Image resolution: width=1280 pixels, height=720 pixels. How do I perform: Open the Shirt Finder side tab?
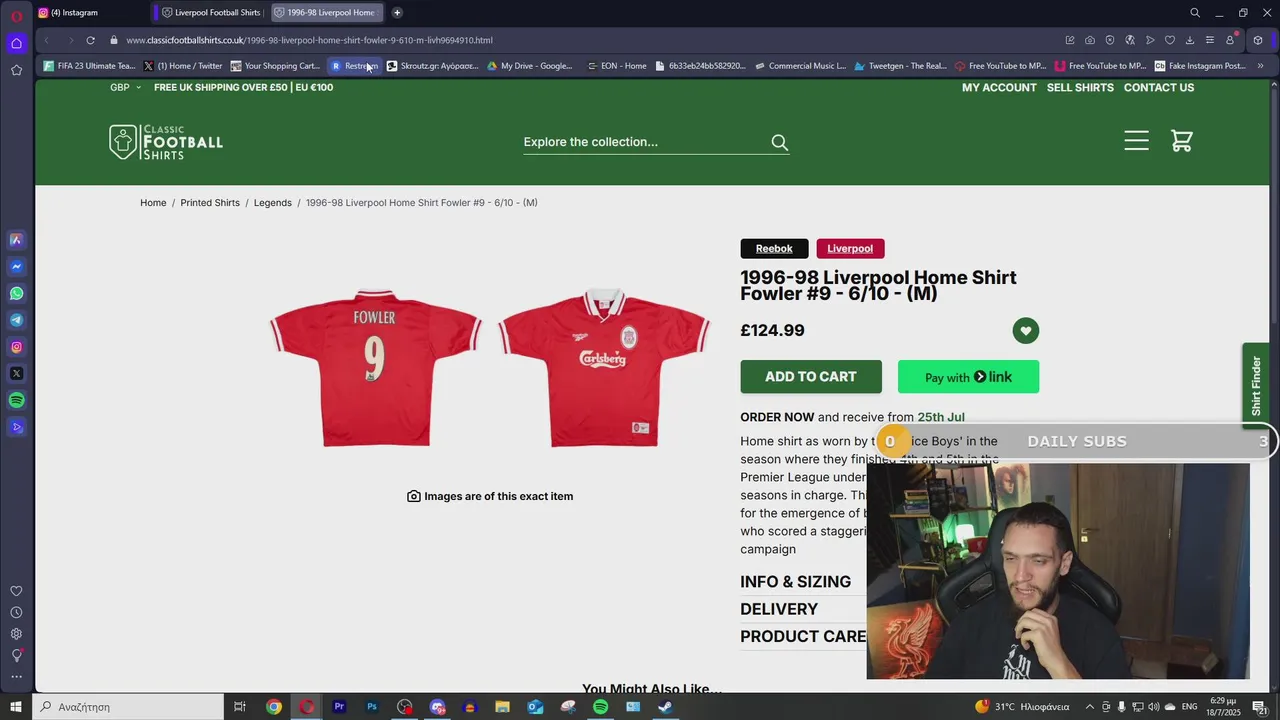pos(1256,385)
